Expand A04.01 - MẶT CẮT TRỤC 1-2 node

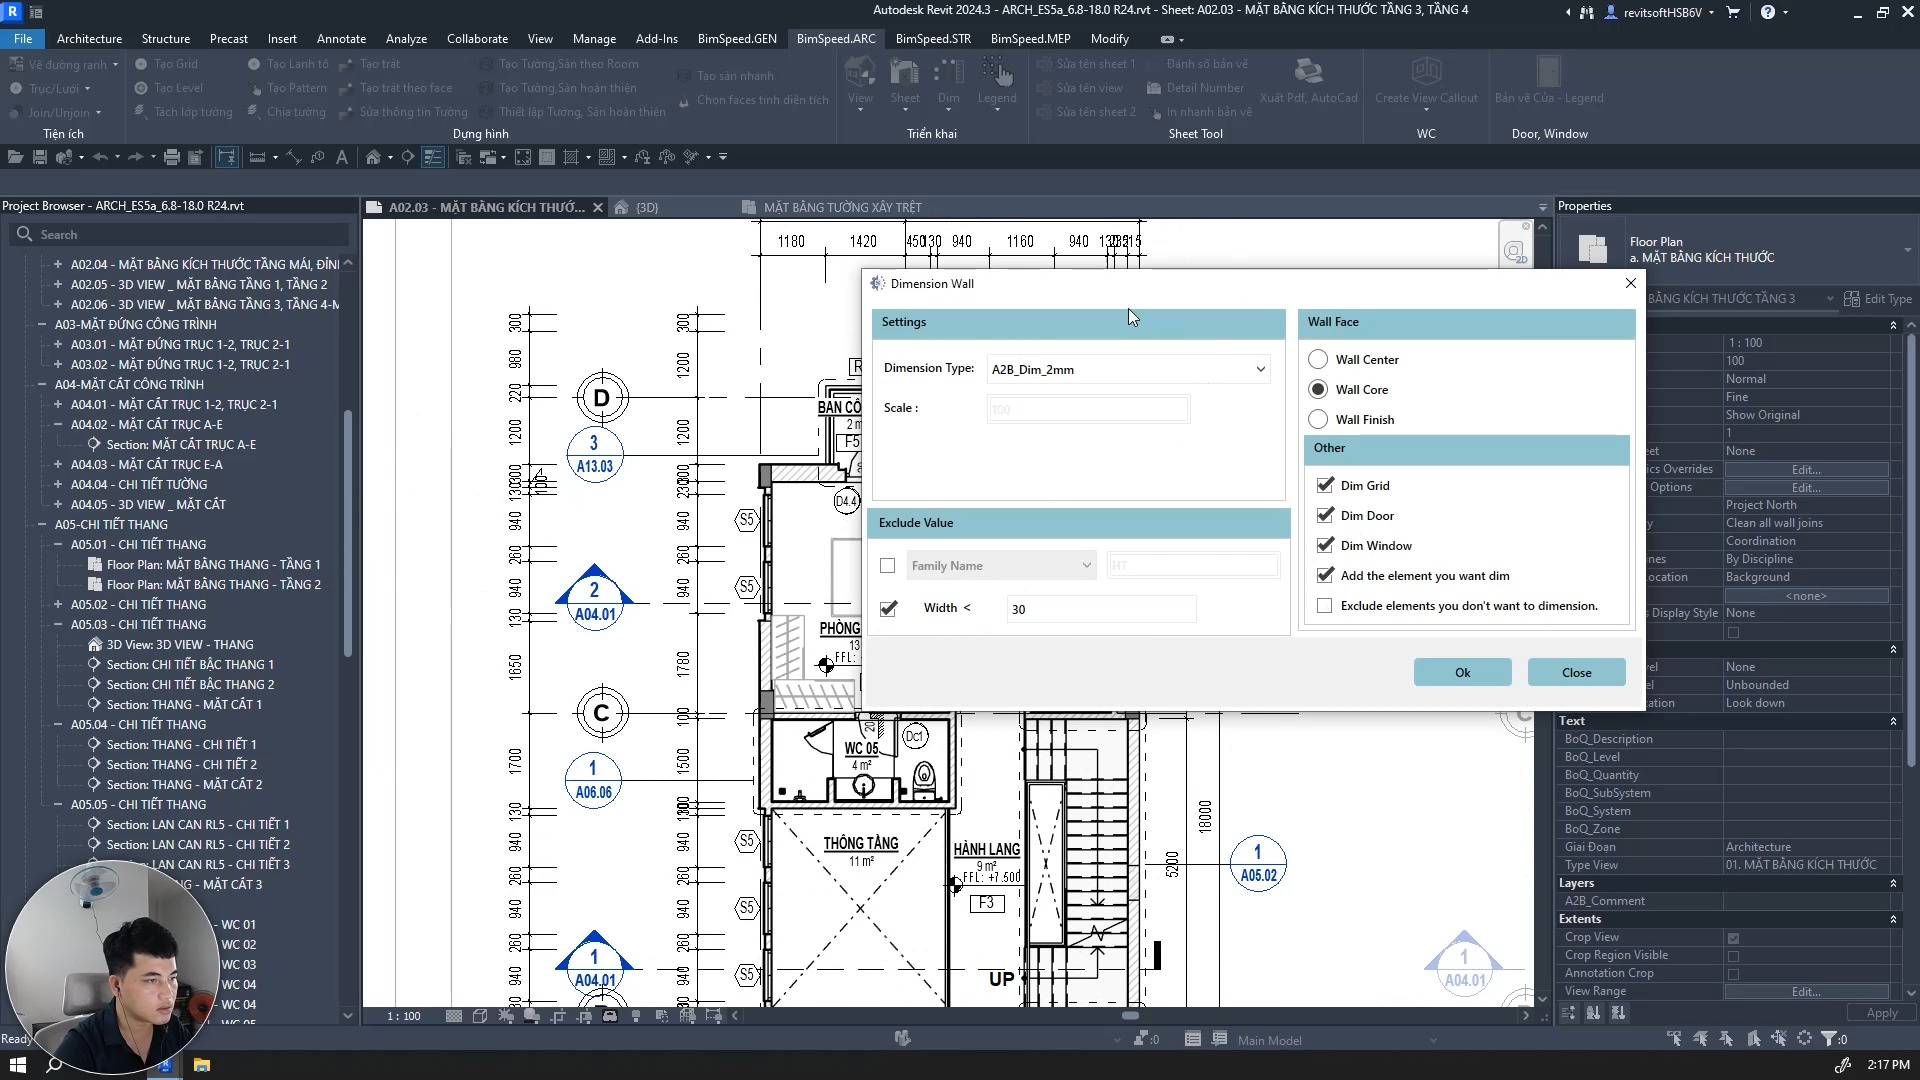pos(58,404)
